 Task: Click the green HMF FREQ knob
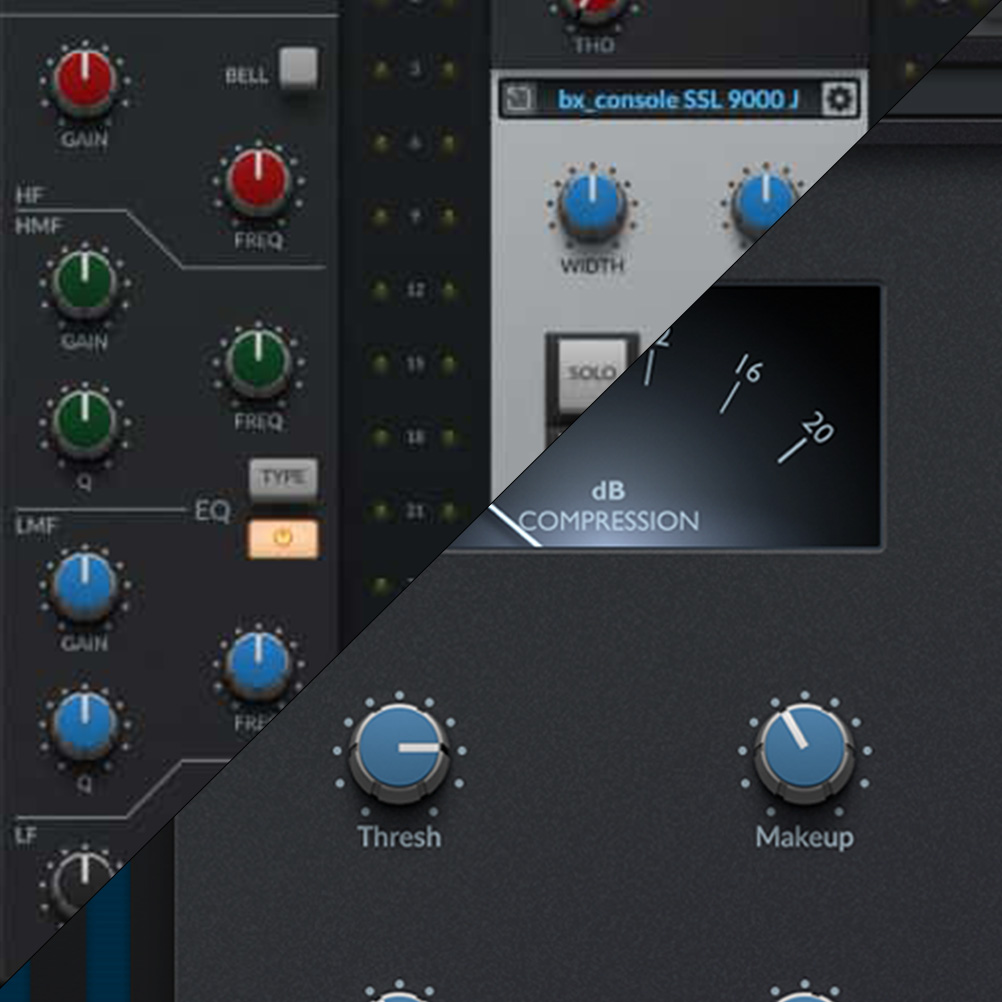coord(258,362)
